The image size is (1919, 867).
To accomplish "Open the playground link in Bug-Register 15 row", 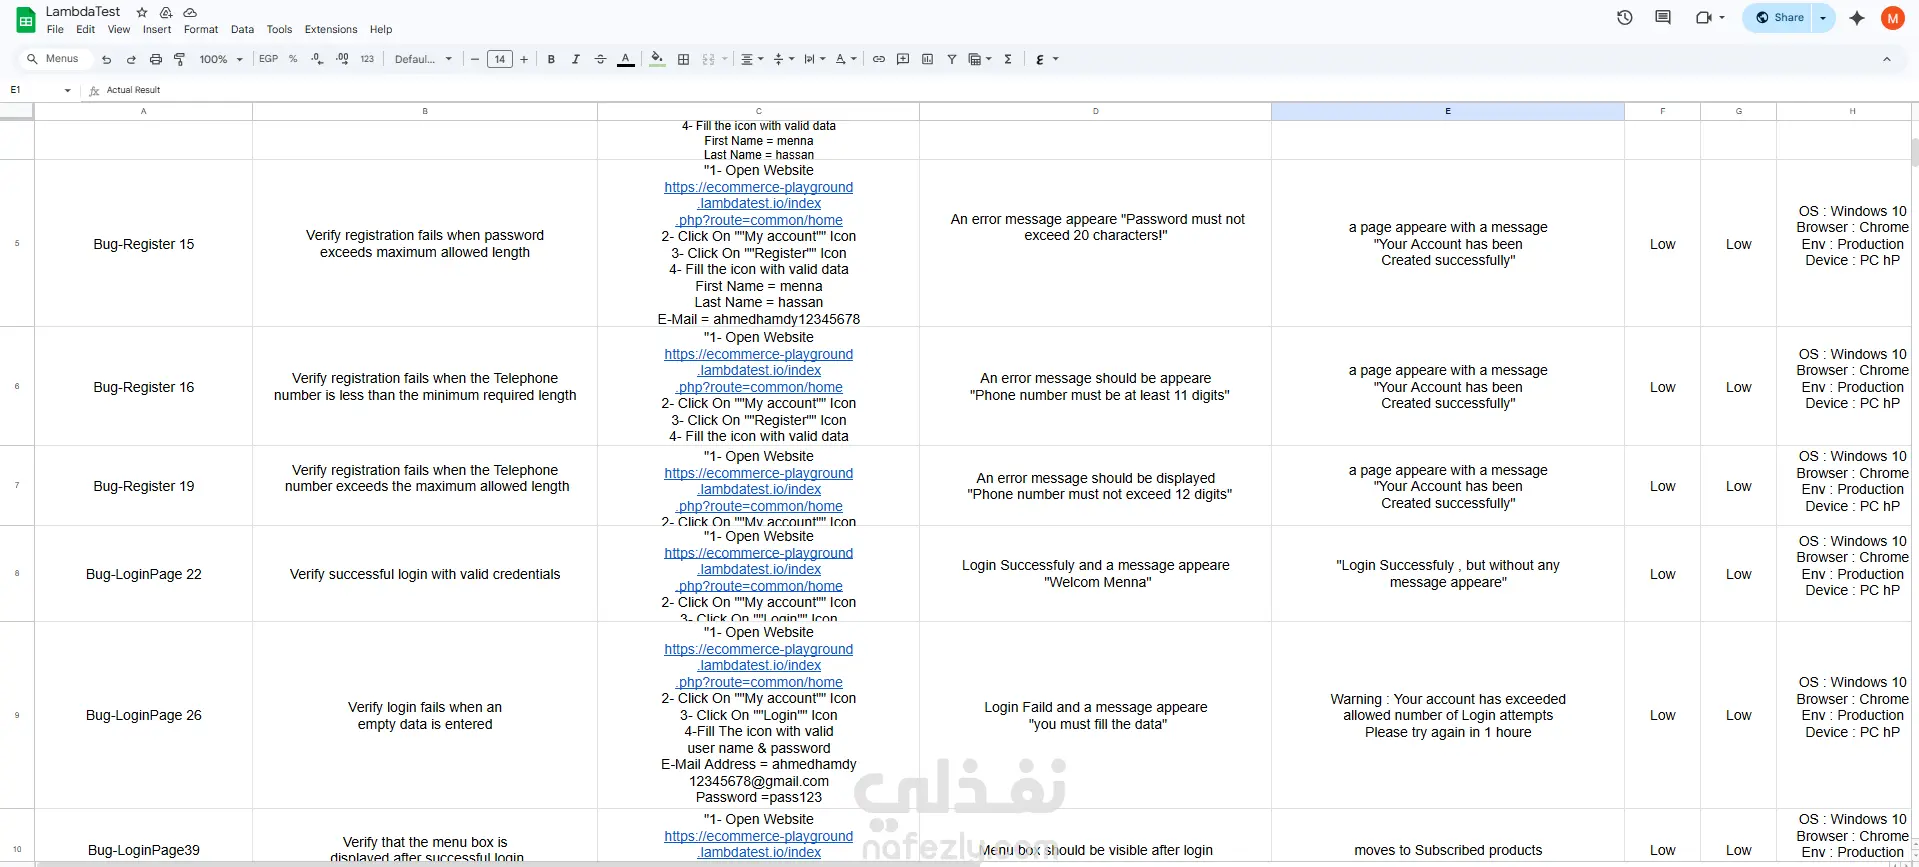I will tap(759, 203).
